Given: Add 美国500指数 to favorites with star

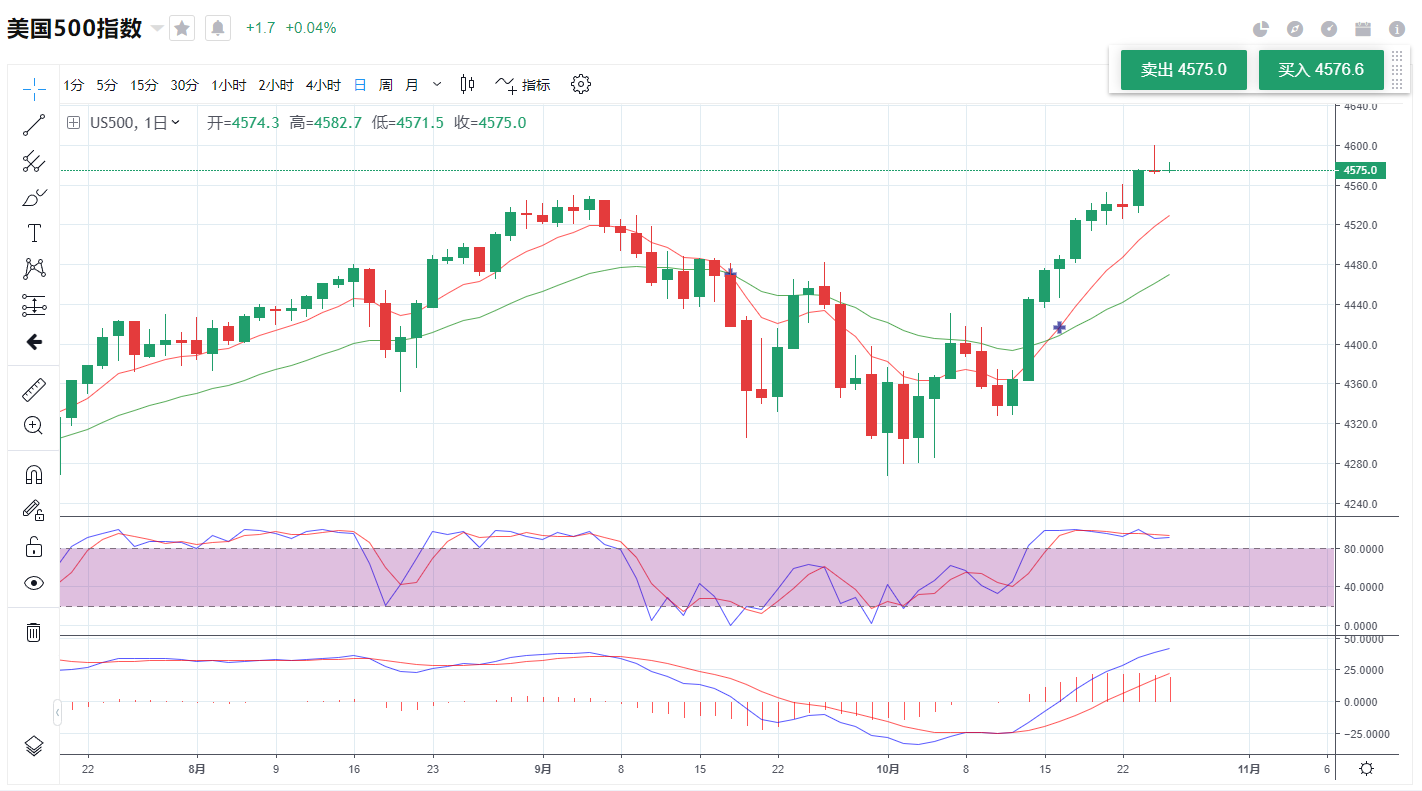Looking at the screenshot, I should click(x=182, y=28).
